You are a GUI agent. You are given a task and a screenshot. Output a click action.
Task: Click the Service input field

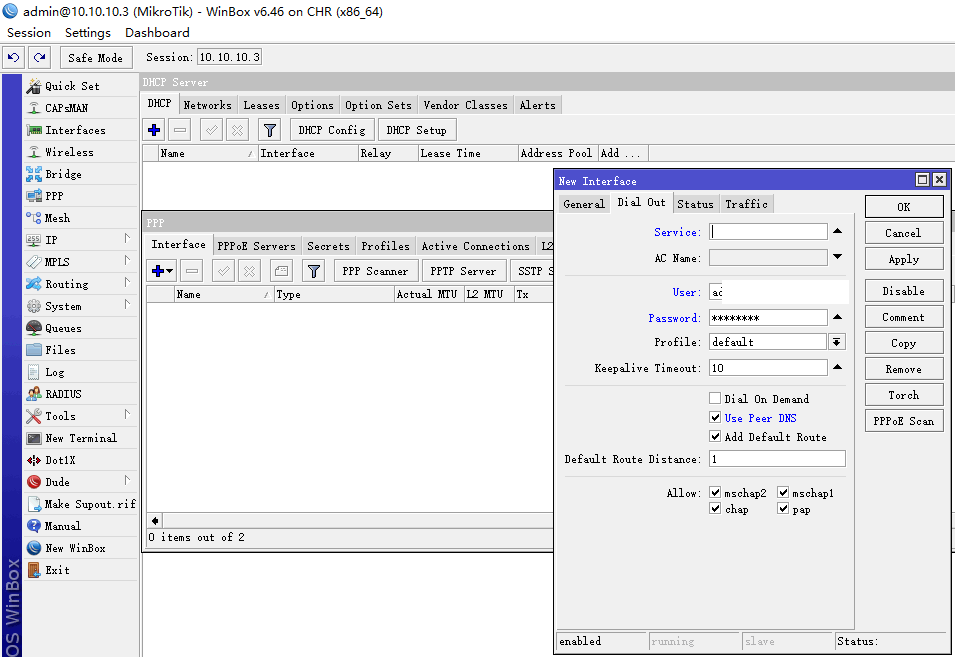click(x=768, y=231)
